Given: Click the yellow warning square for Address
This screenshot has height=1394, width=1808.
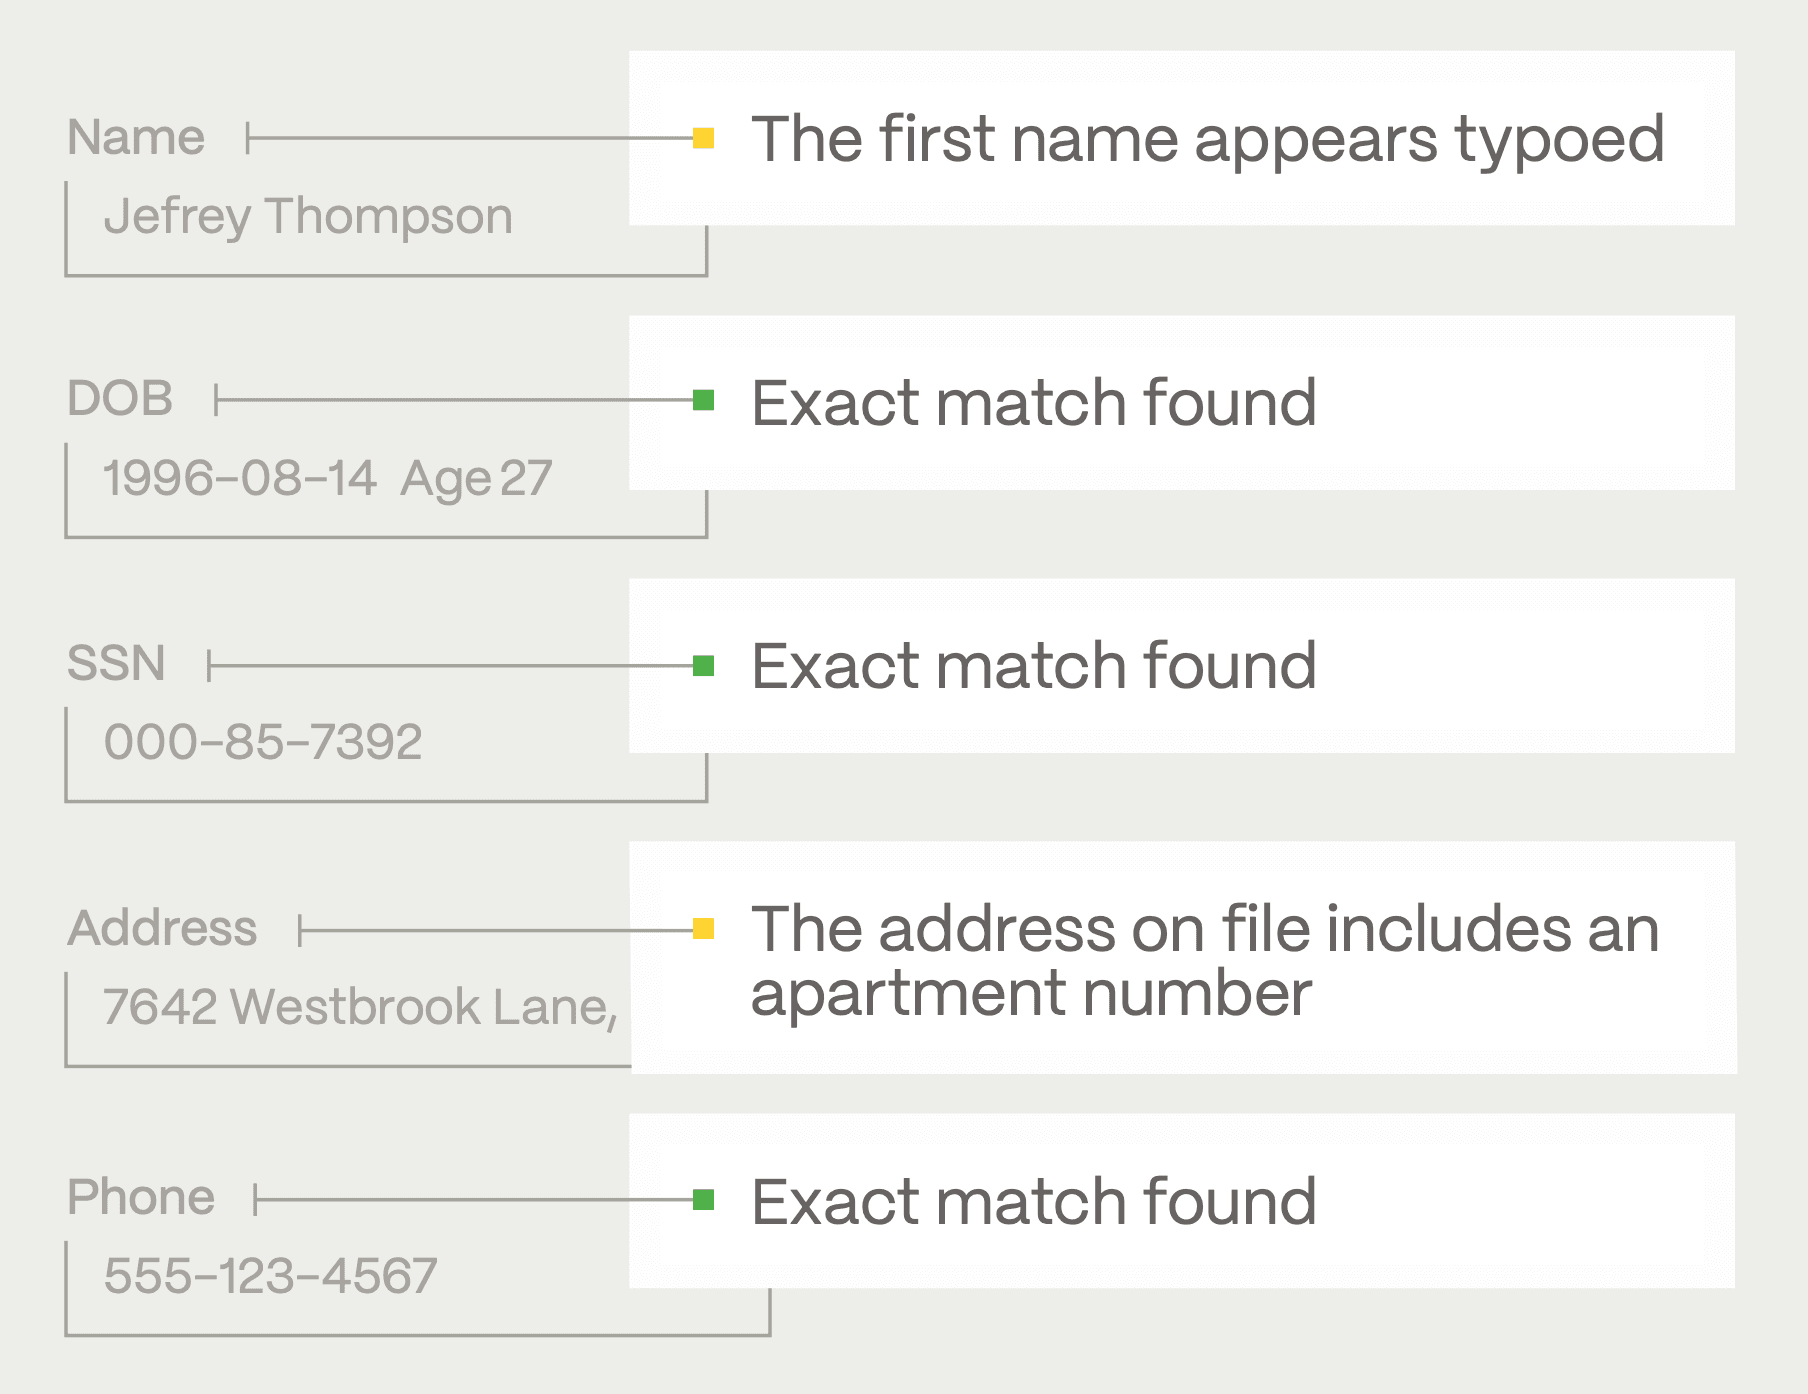Looking at the screenshot, I should (x=703, y=930).
